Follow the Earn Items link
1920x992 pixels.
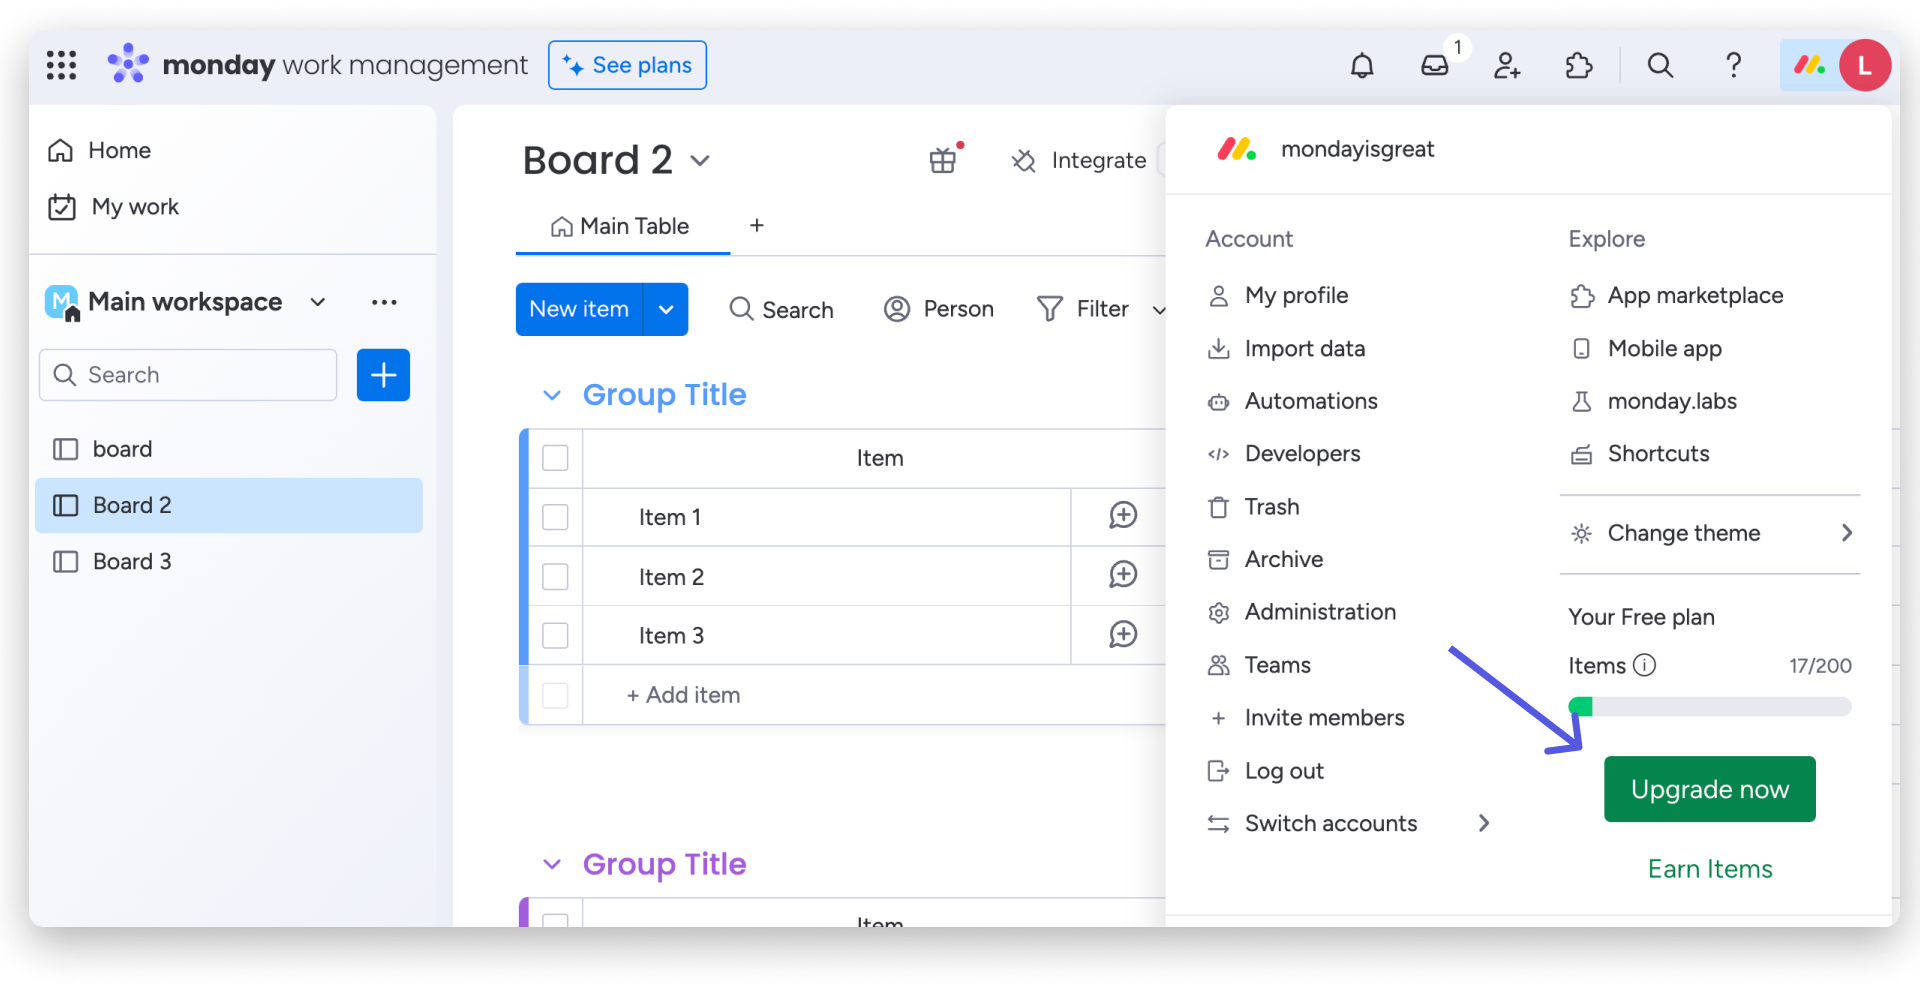pos(1709,869)
